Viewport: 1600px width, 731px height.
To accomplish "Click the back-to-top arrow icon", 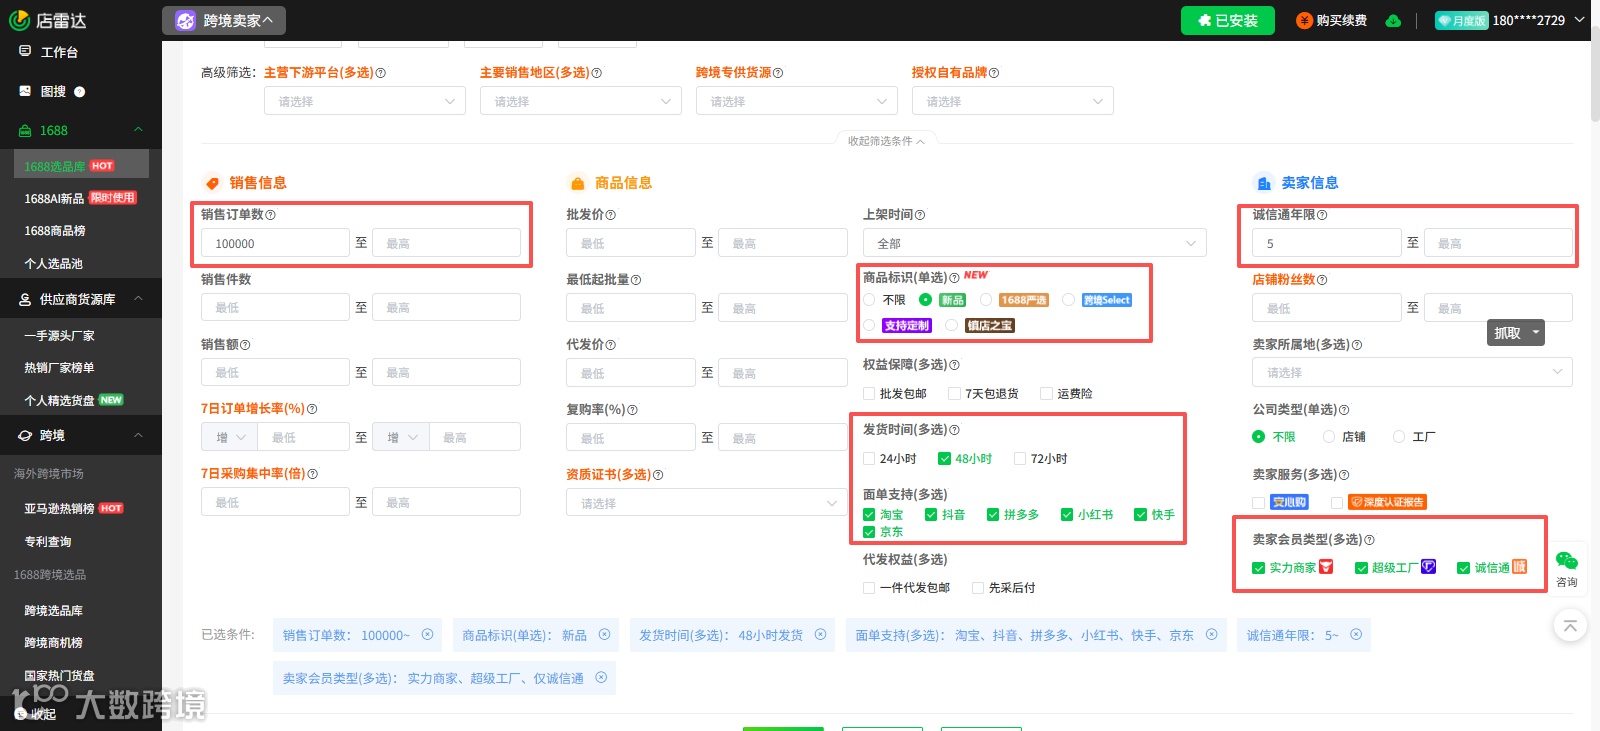I will point(1570,626).
